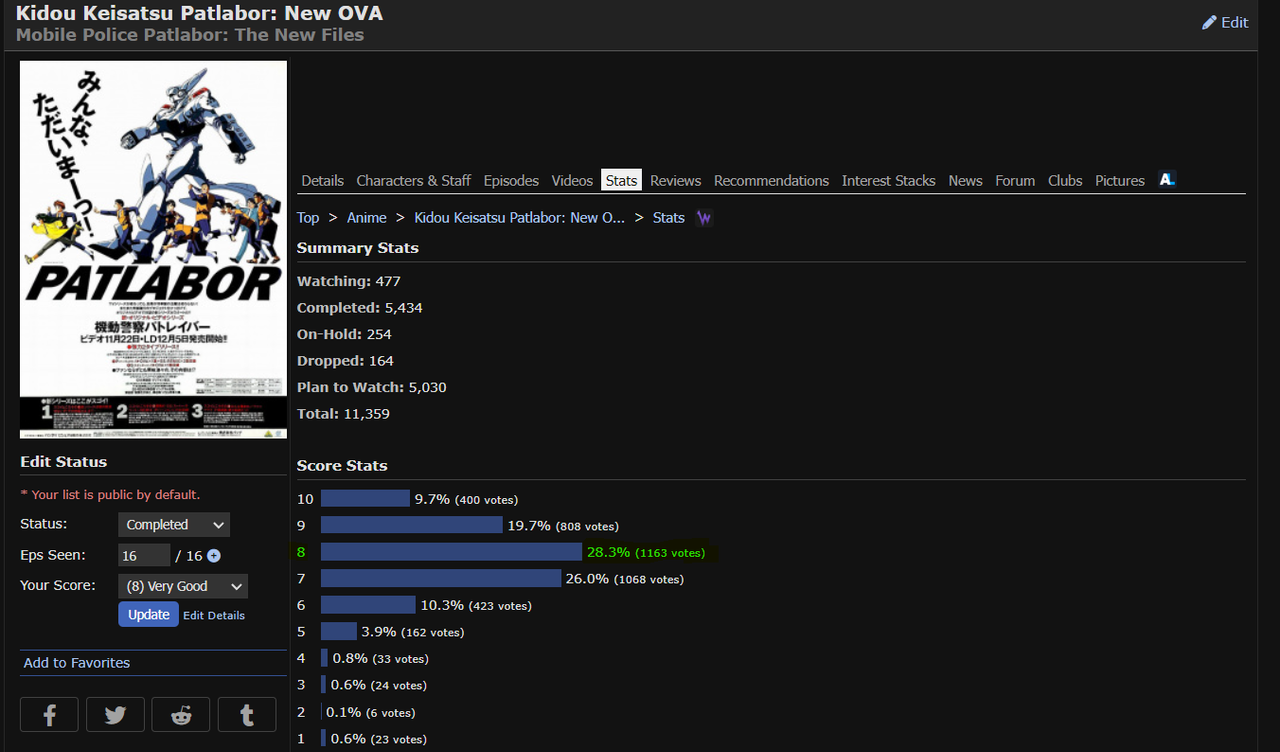
Task: Click the Patlabor poster image
Action: point(153,249)
